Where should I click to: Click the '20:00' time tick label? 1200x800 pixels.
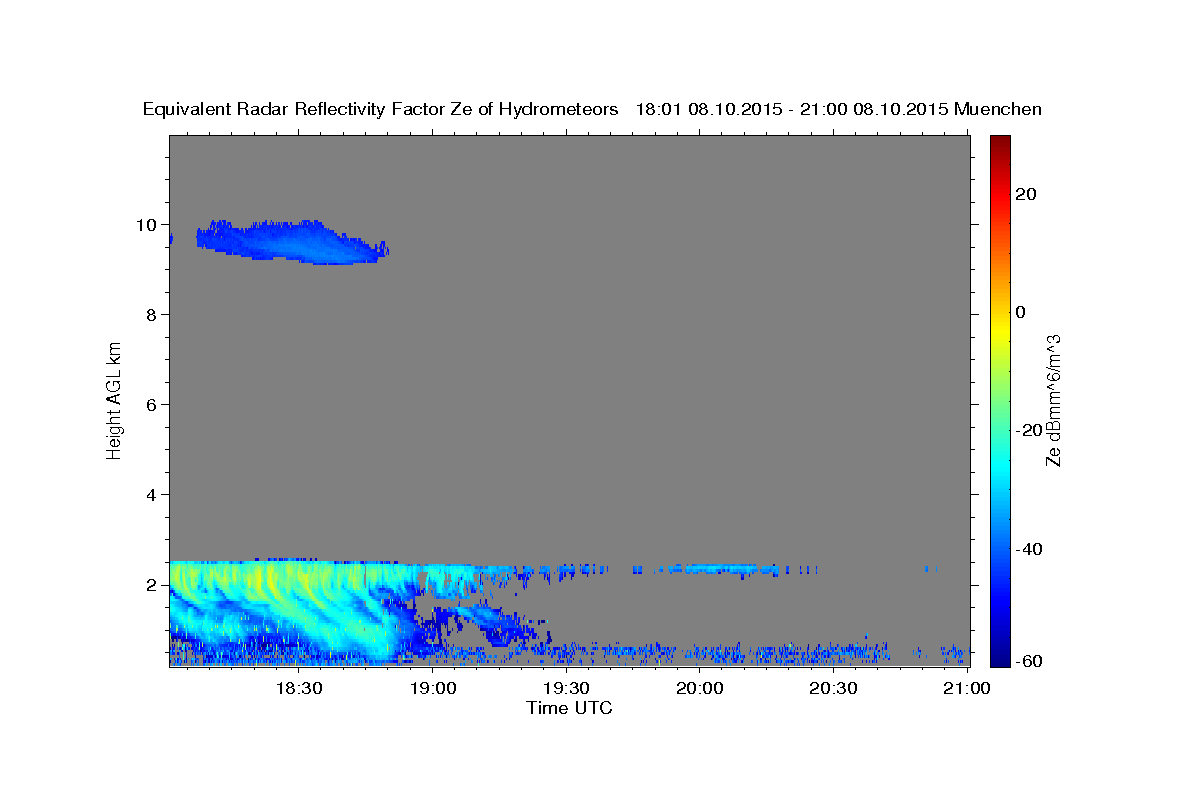point(700,689)
